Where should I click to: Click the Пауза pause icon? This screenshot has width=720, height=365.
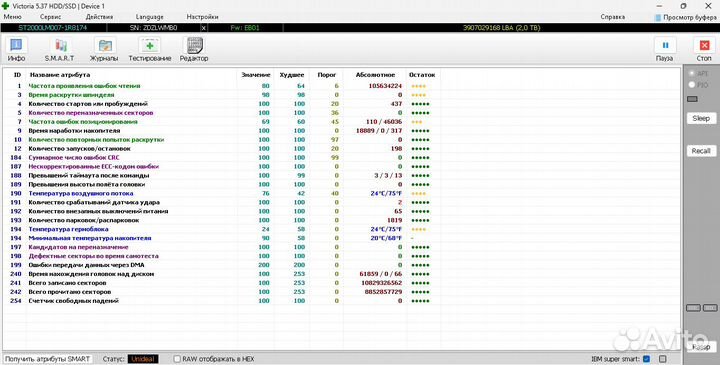coord(664,45)
